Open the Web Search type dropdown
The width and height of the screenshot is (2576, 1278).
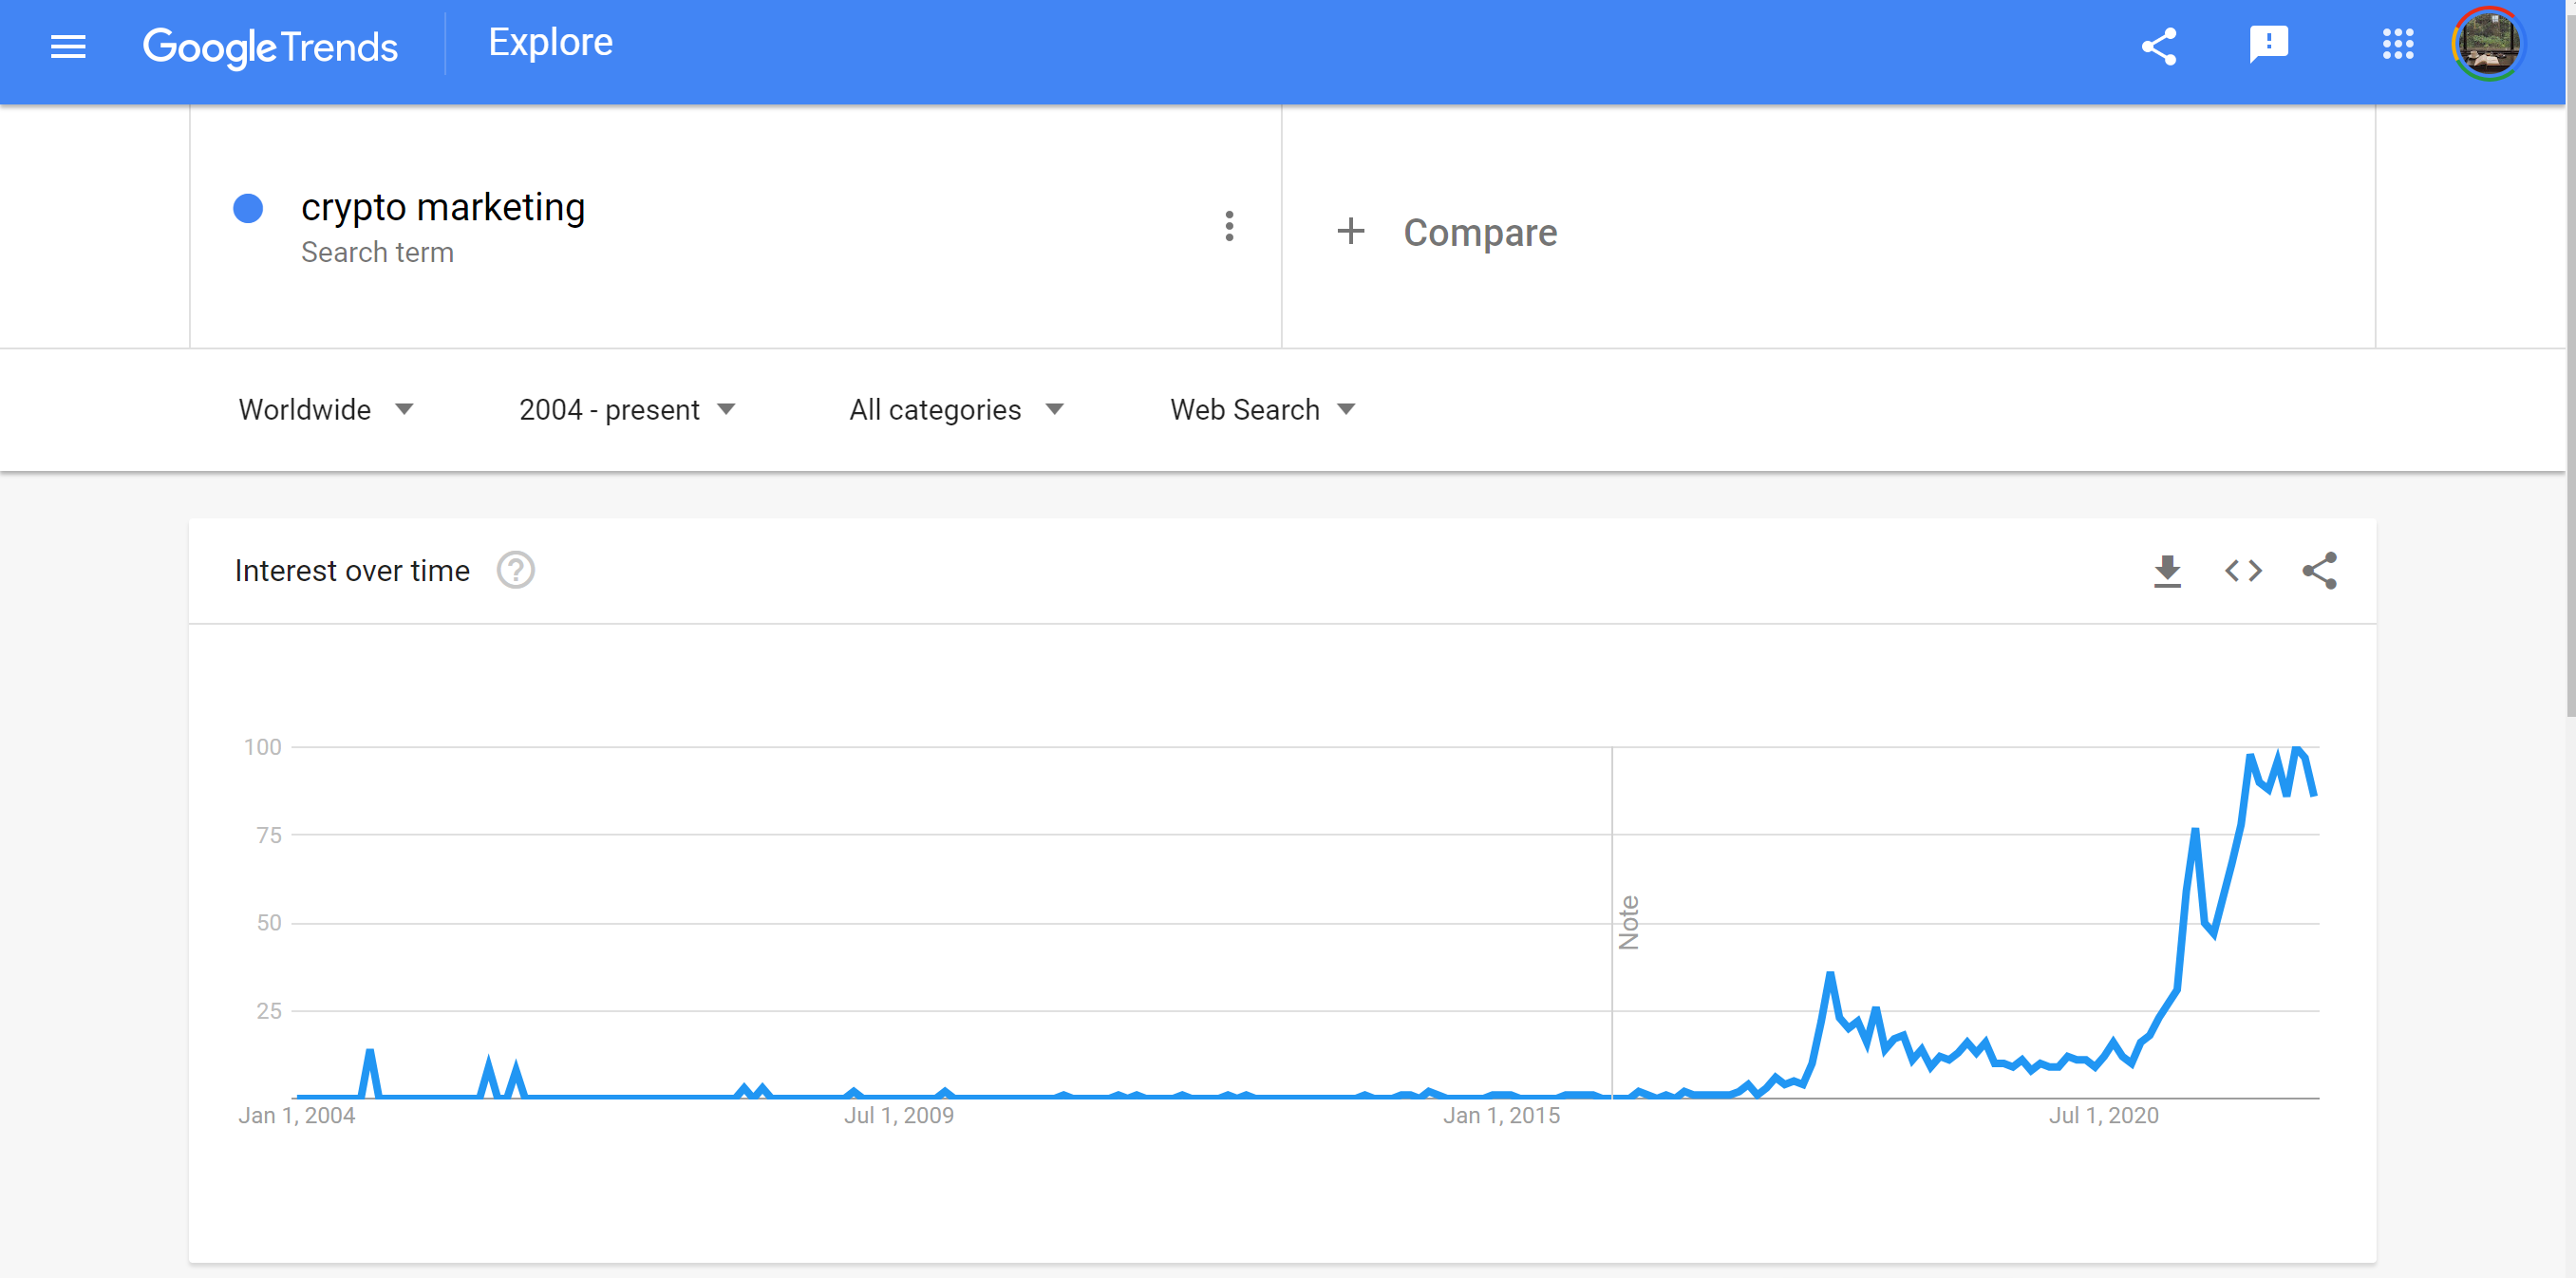coord(1262,409)
